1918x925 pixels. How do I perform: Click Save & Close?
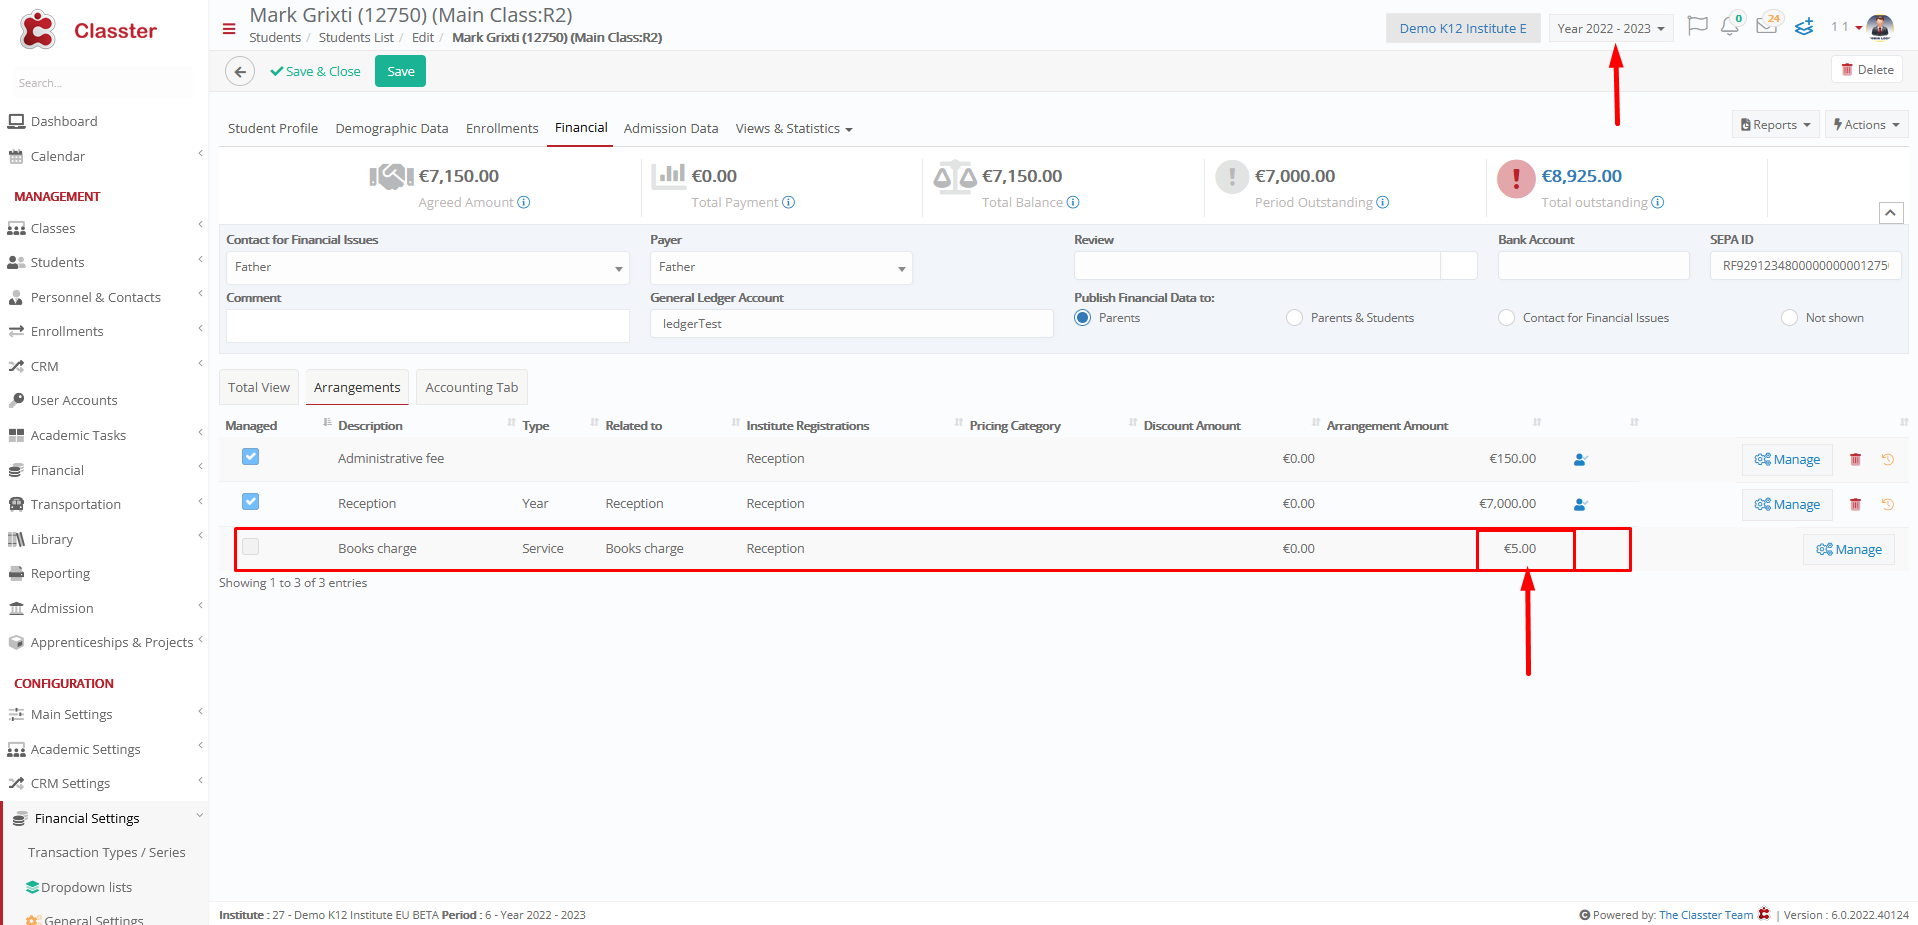point(315,72)
